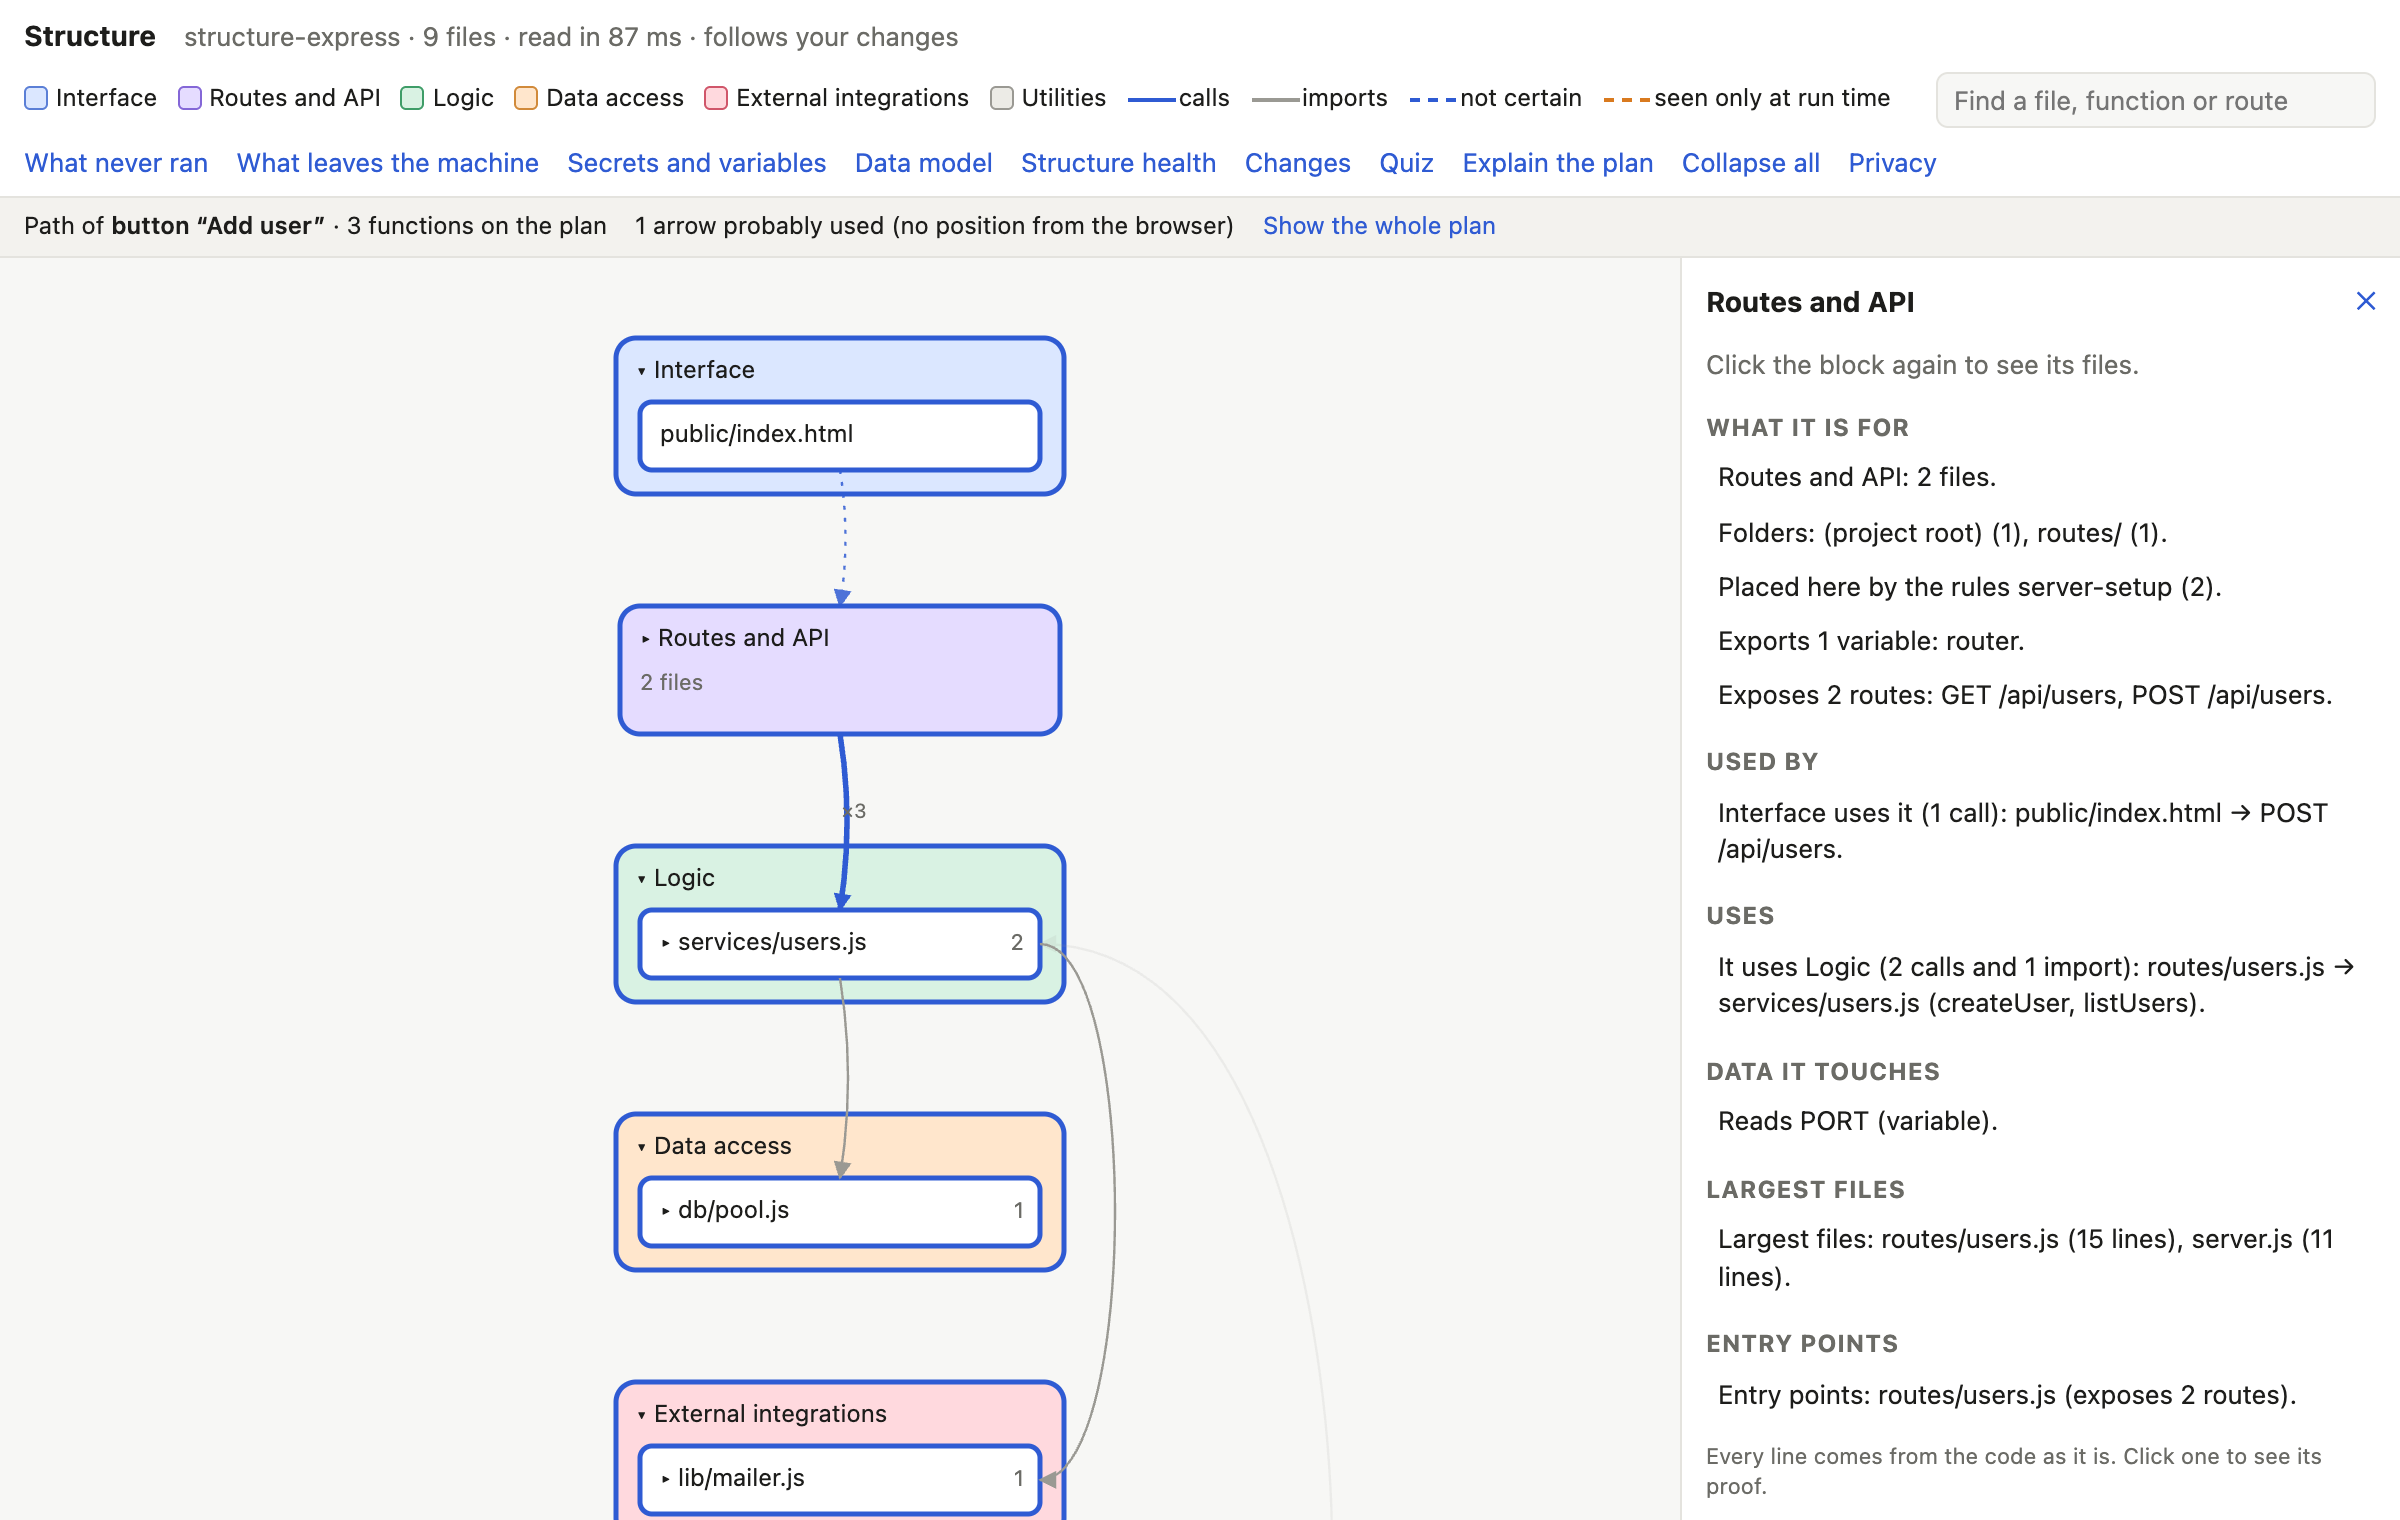Open the Data model view
2400x1520 pixels.
924,163
